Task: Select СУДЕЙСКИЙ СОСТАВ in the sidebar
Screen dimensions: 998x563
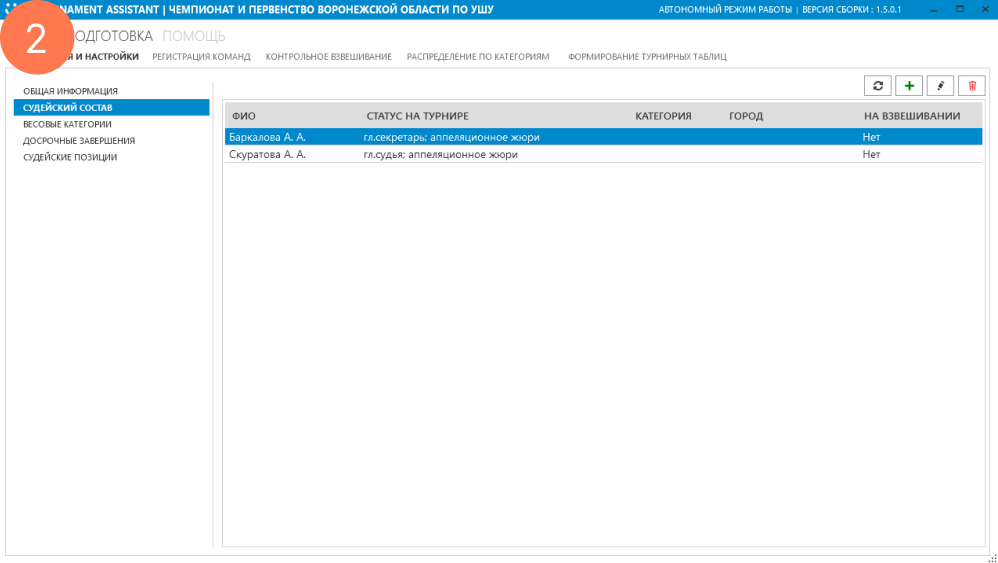Action: tap(68, 107)
